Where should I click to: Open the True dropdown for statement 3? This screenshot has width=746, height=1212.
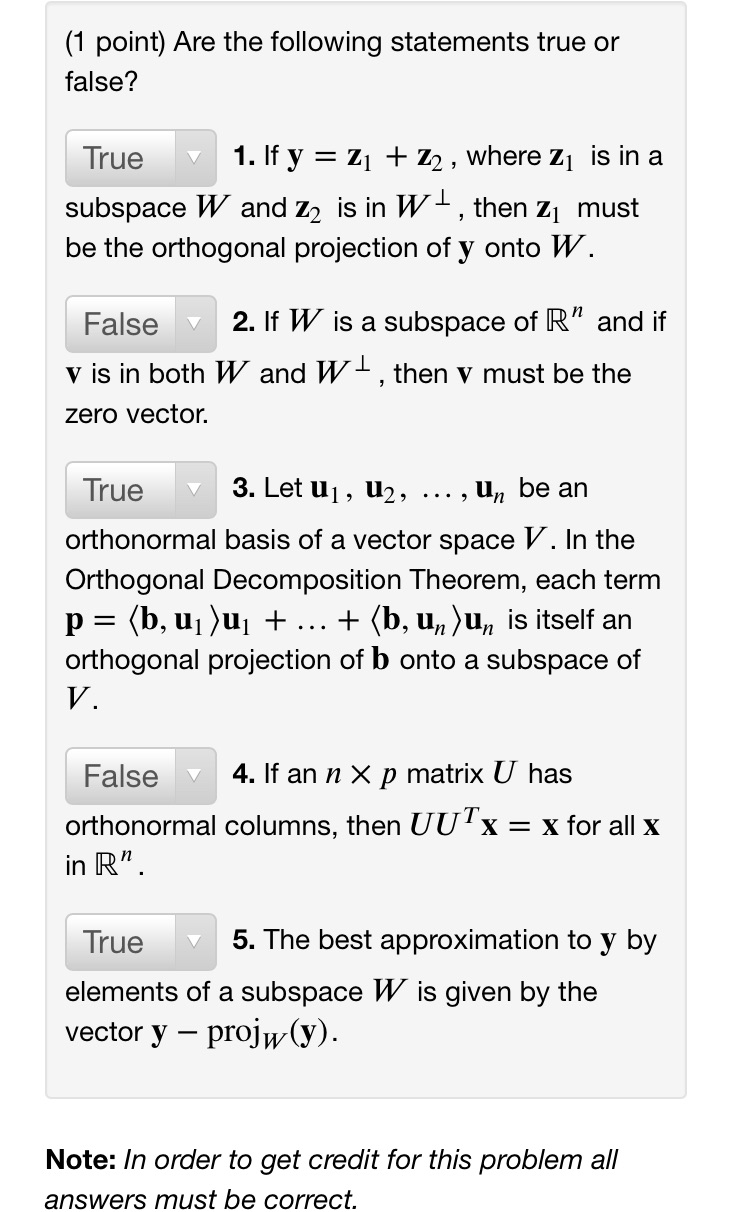coord(130,490)
